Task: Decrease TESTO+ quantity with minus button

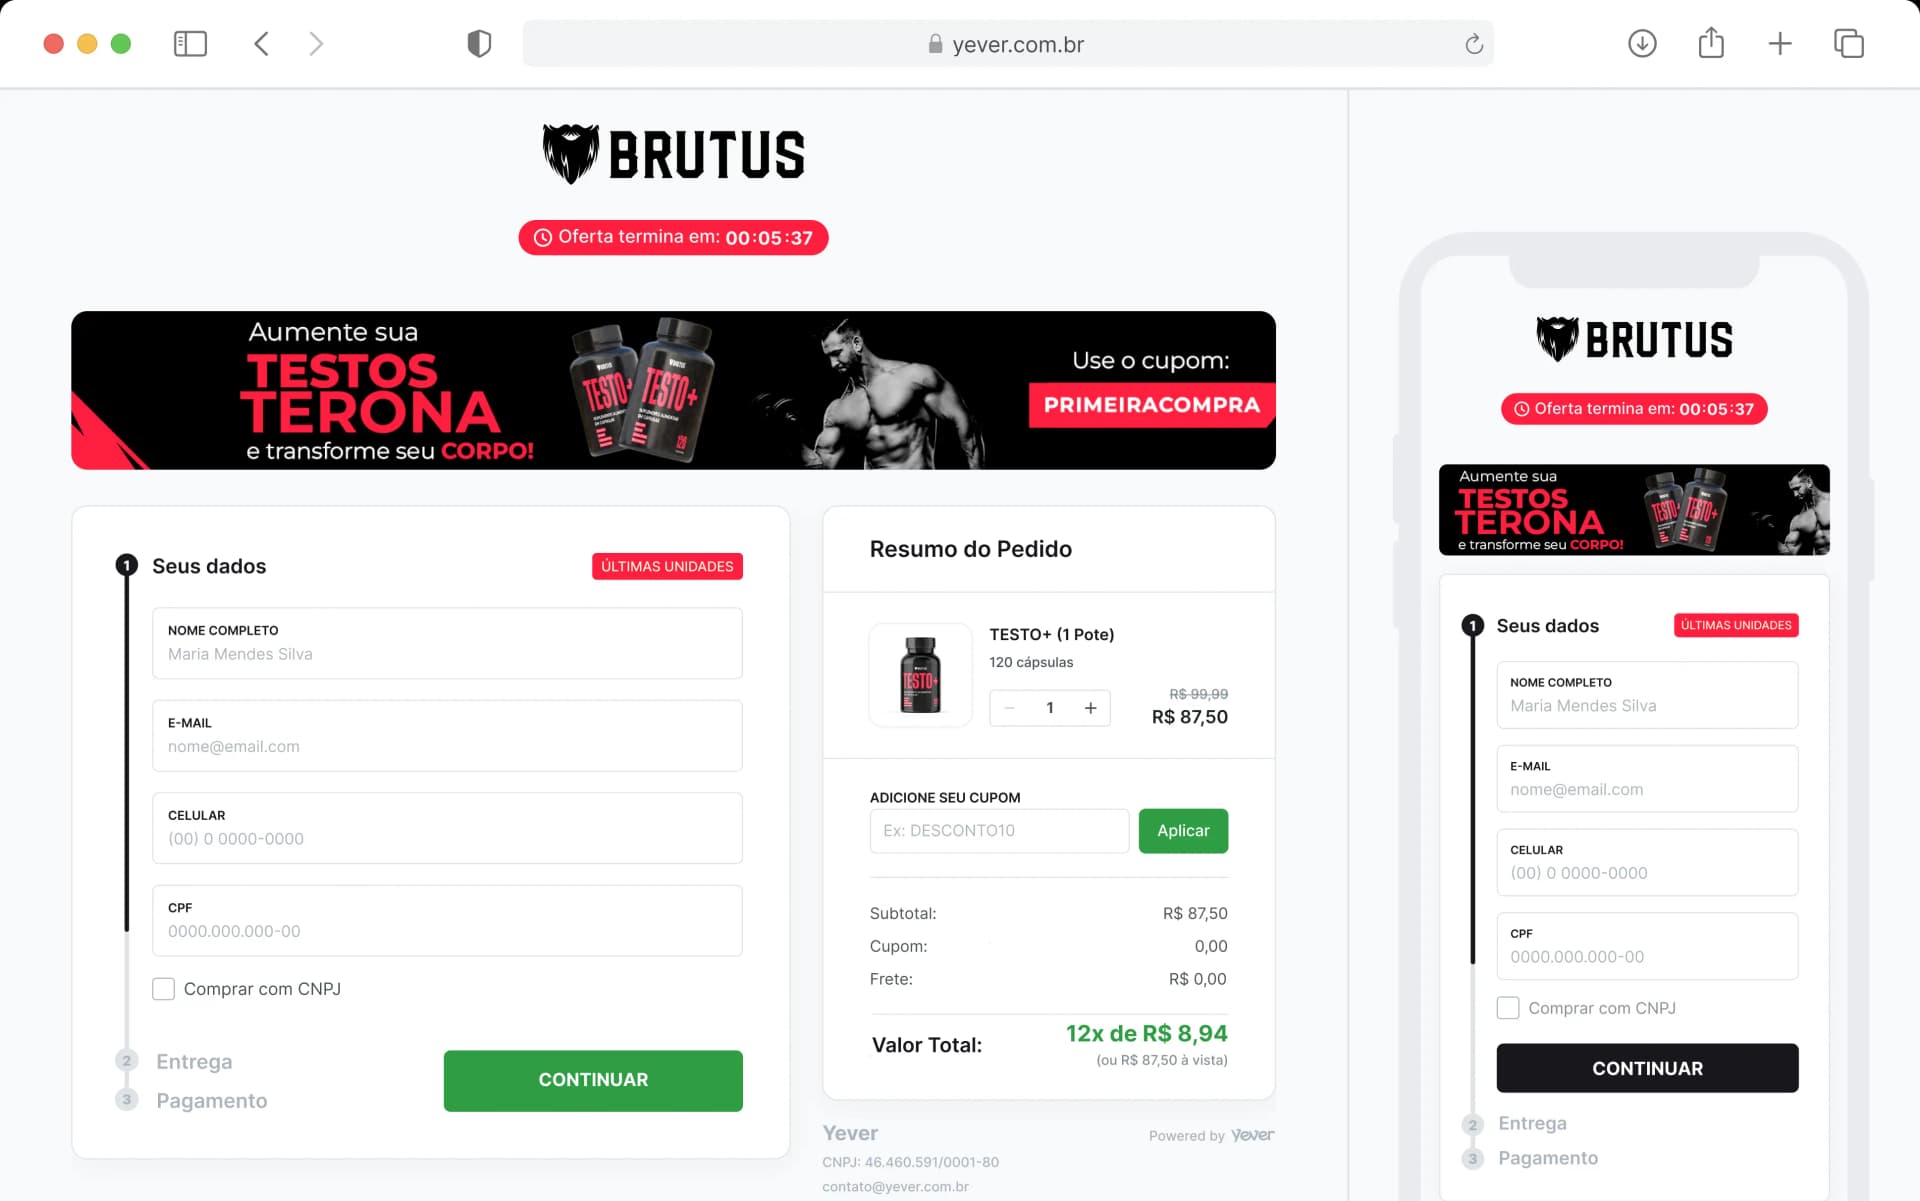Action: pos(1010,708)
